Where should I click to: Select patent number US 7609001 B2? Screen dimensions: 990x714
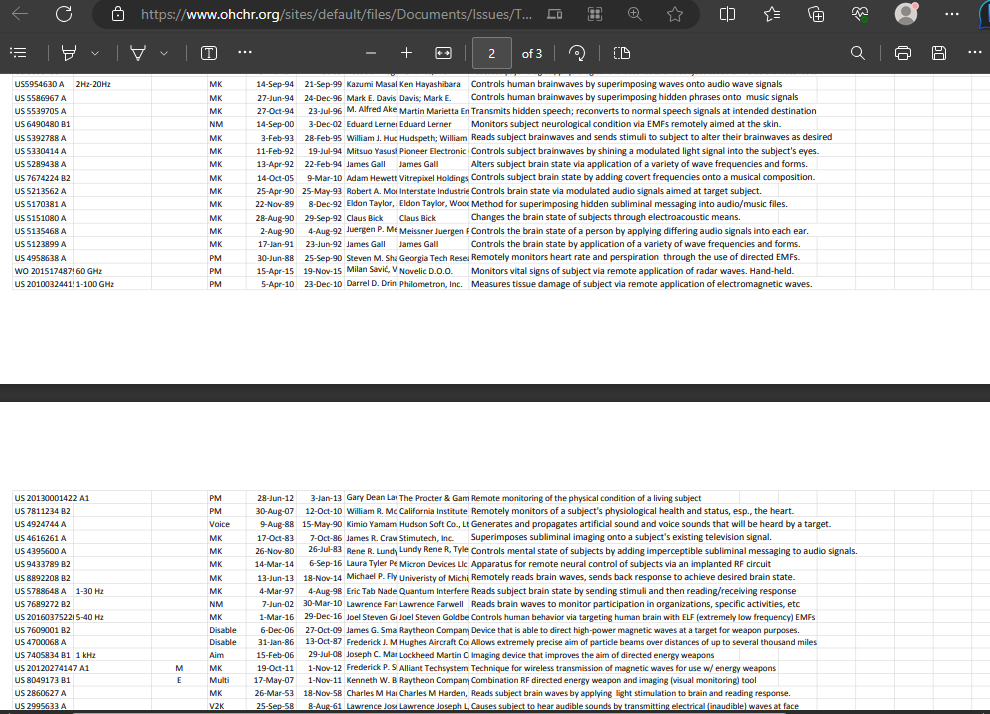42,630
